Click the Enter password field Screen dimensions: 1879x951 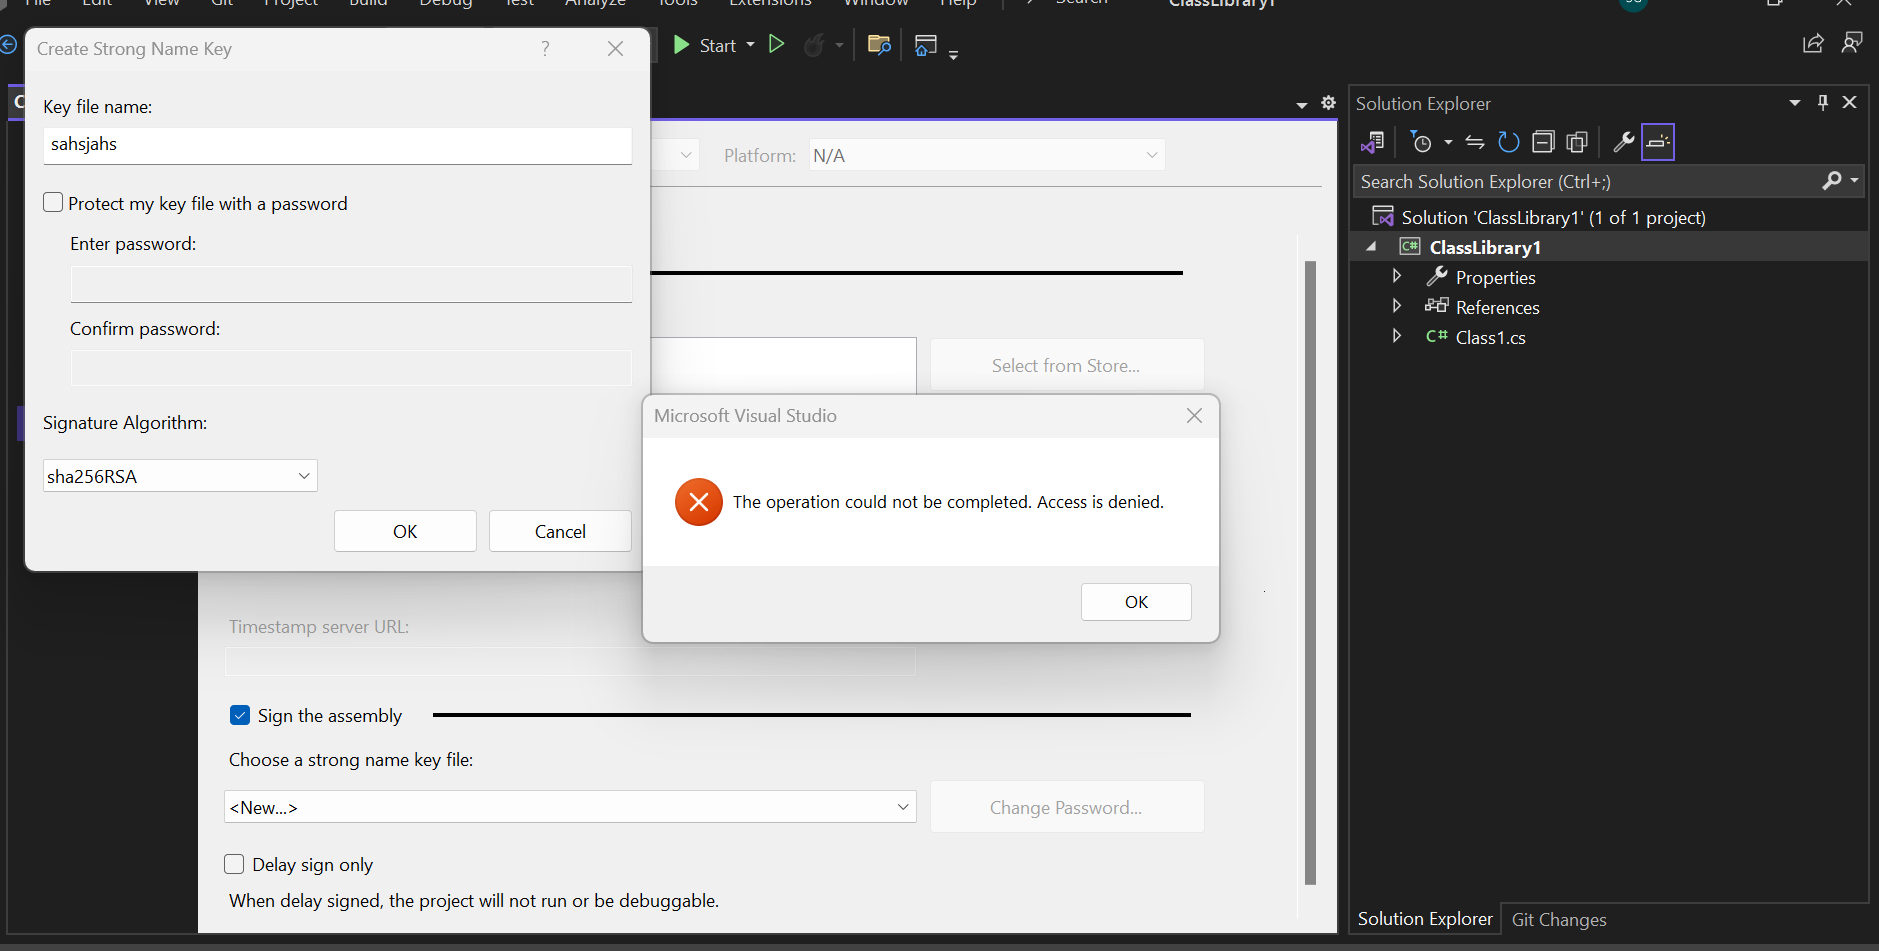pos(351,284)
